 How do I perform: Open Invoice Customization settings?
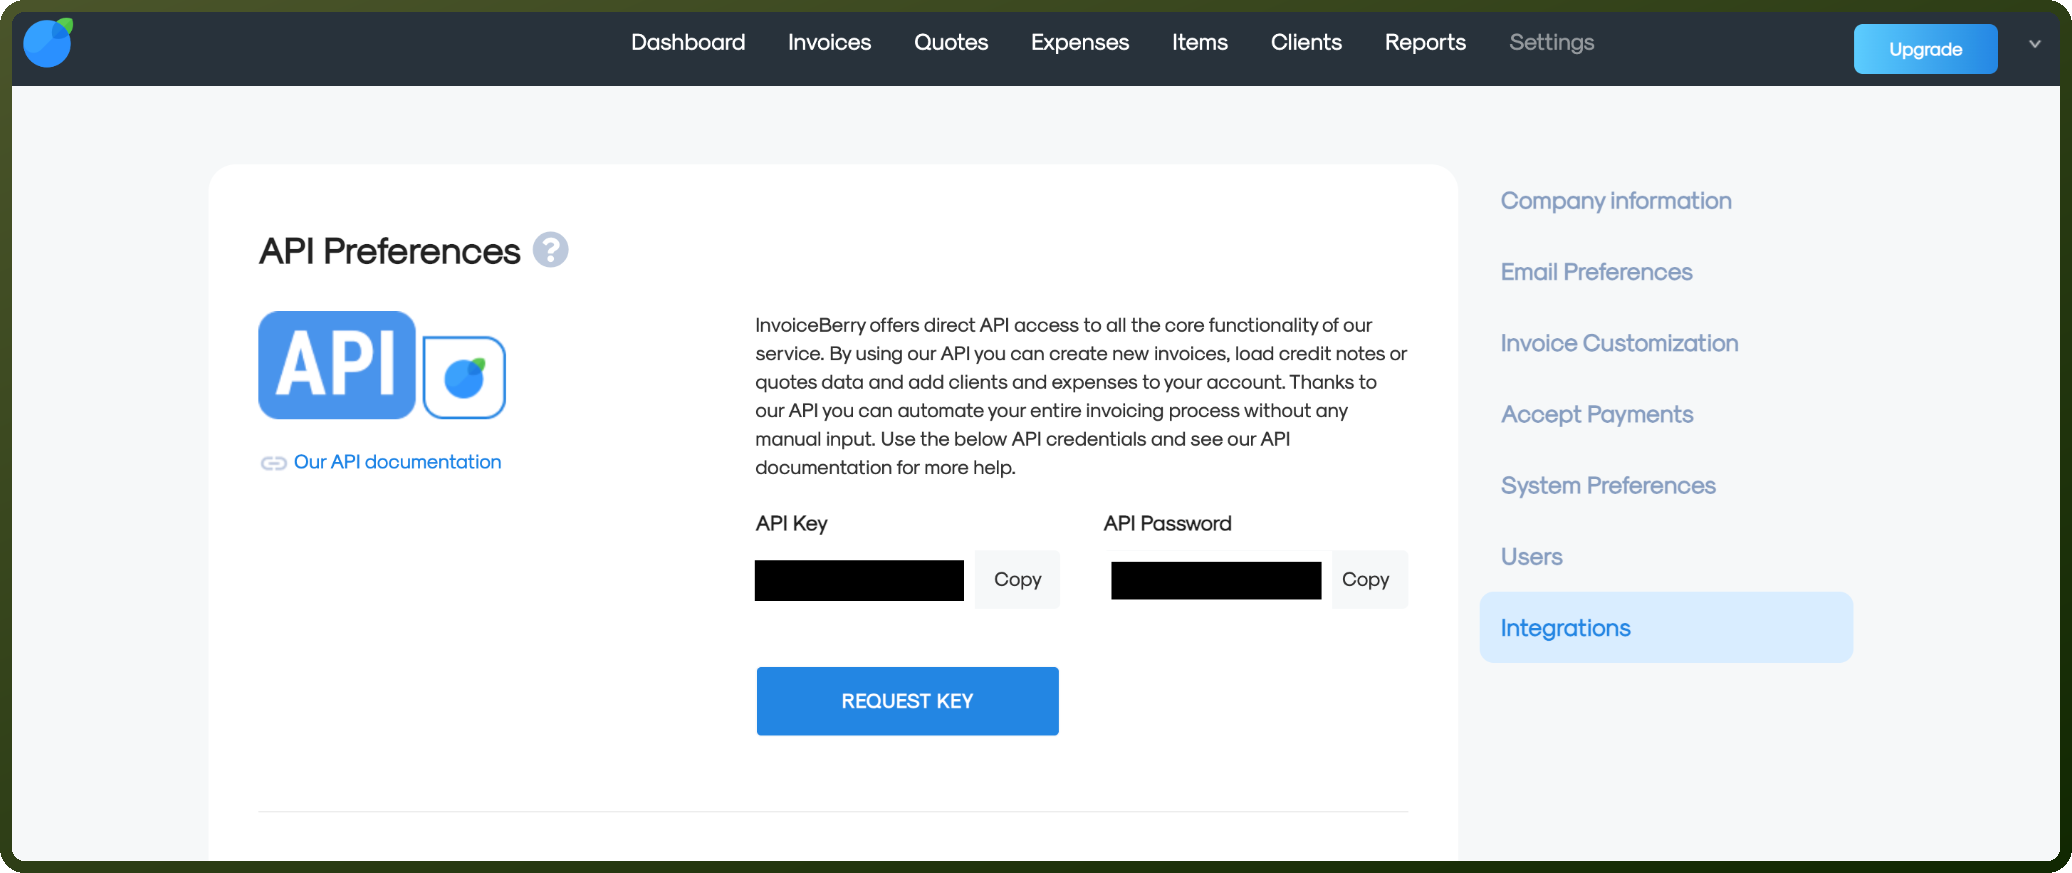tap(1620, 343)
